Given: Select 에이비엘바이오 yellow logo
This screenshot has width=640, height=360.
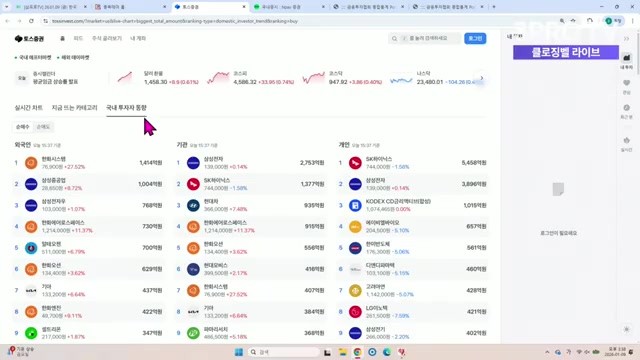Looking at the screenshot, I should tap(355, 227).
